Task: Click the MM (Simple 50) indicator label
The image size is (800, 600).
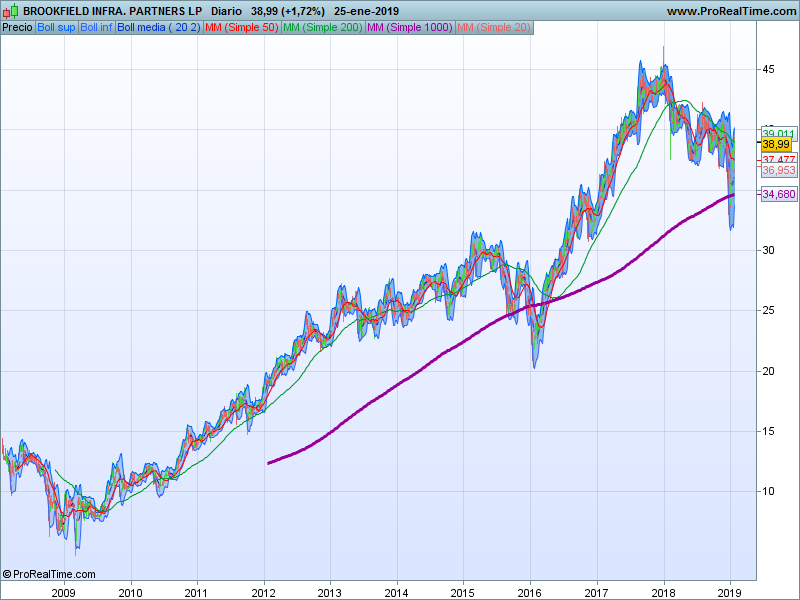Action: click(242, 28)
